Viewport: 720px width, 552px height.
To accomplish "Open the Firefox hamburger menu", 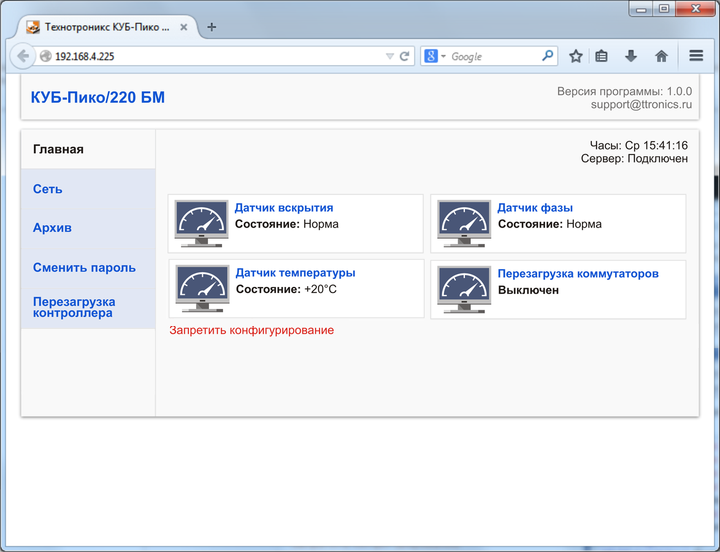I will coord(696,56).
